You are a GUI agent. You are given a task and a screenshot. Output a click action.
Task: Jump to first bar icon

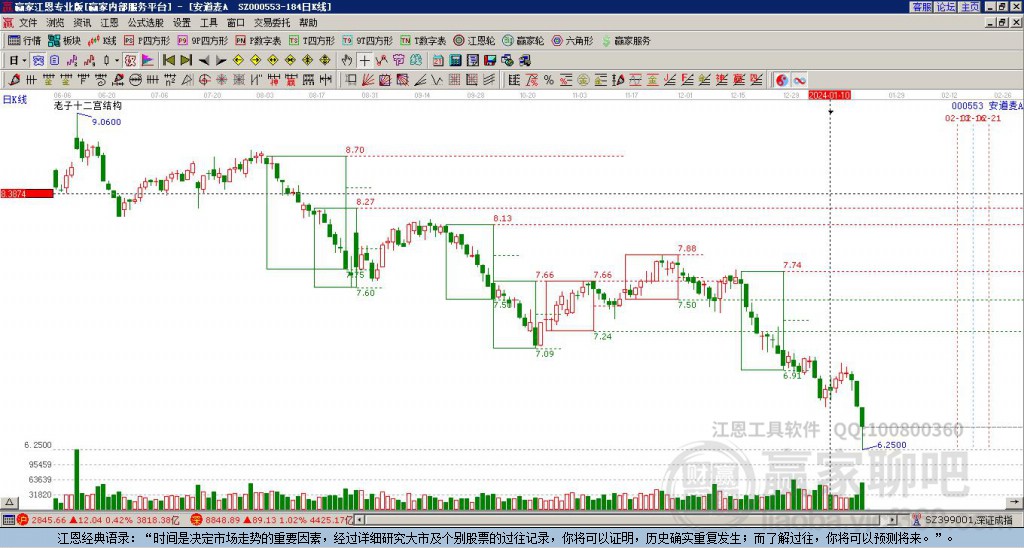168,61
